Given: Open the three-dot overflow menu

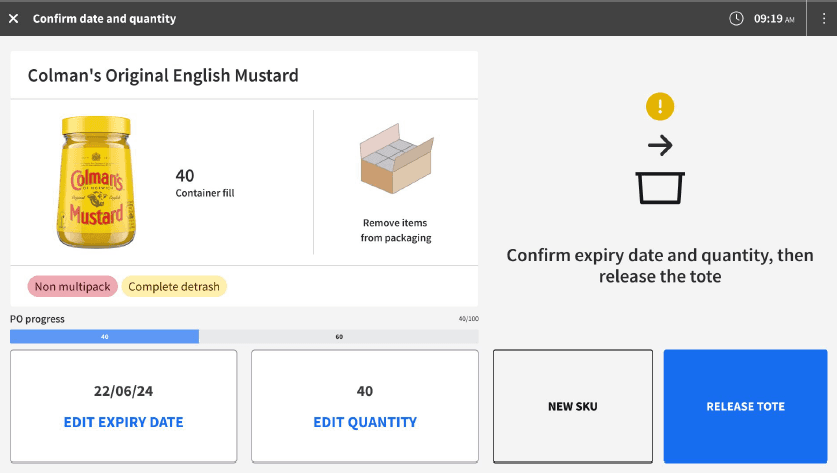Looking at the screenshot, I should pyautogui.click(x=824, y=19).
